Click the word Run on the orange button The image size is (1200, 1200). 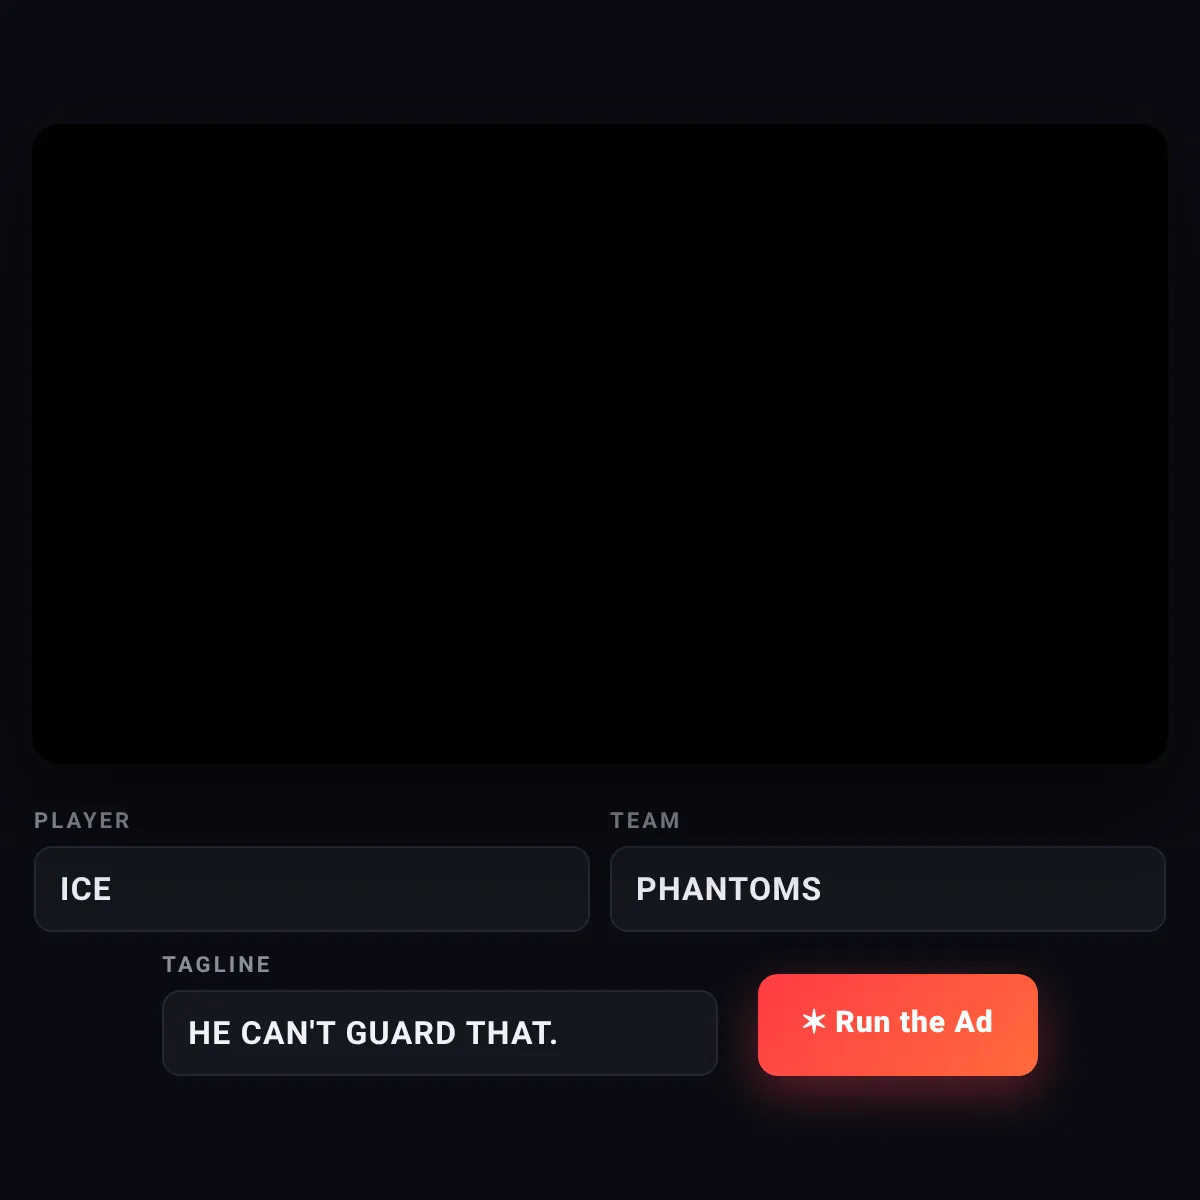(x=863, y=1022)
